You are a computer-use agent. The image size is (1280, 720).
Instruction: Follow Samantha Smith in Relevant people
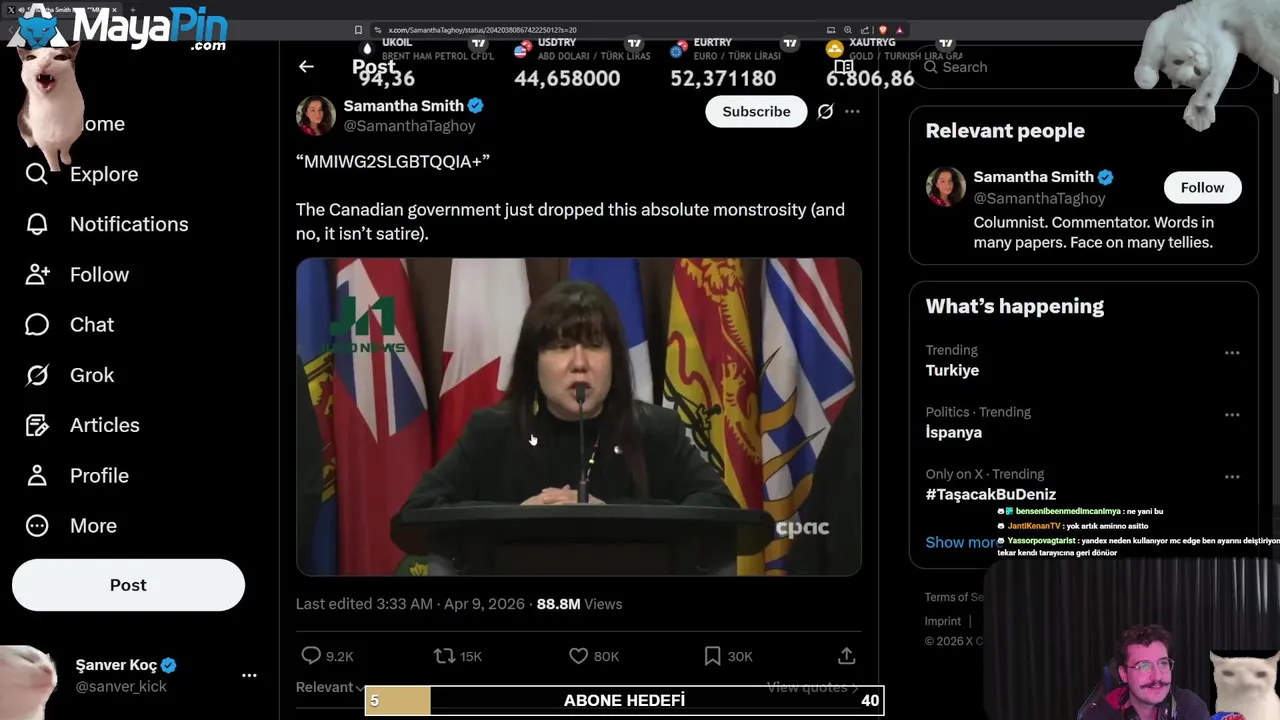tap(1202, 187)
